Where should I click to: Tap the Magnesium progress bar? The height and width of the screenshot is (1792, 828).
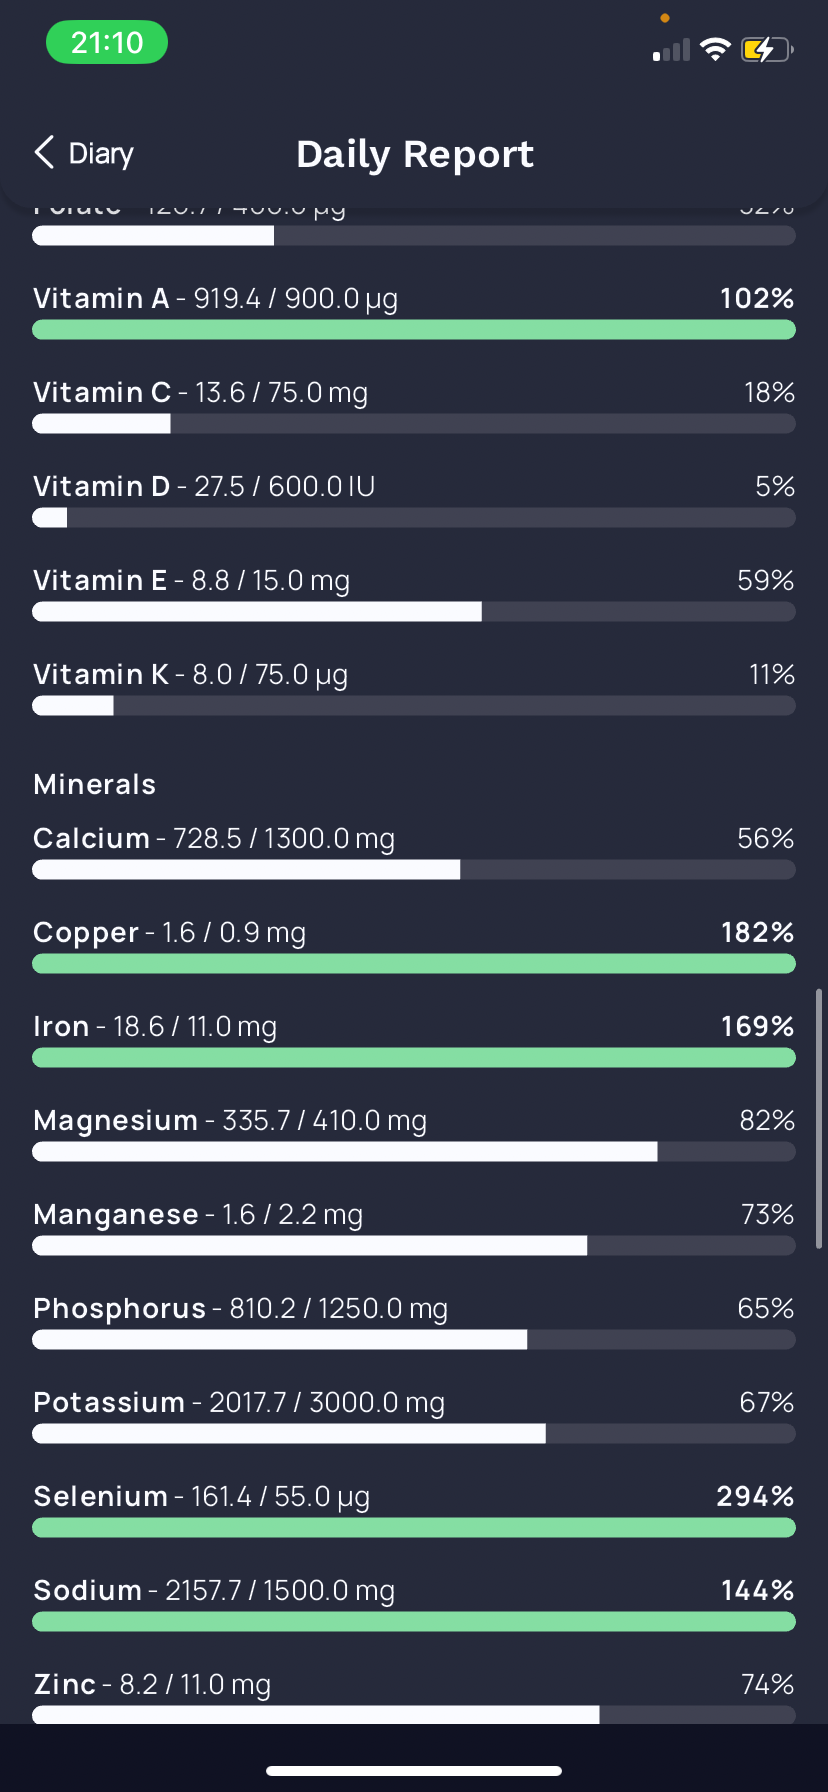point(414,1152)
